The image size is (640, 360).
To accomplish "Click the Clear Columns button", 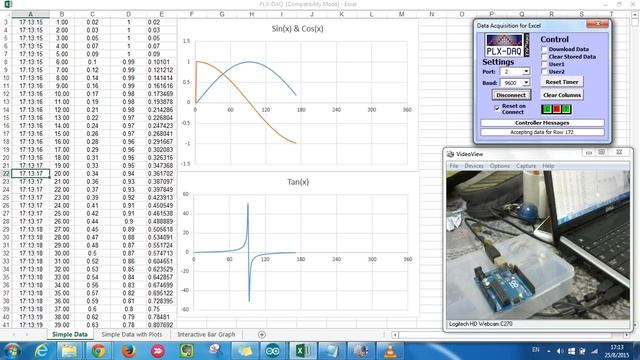I will click(x=562, y=95).
